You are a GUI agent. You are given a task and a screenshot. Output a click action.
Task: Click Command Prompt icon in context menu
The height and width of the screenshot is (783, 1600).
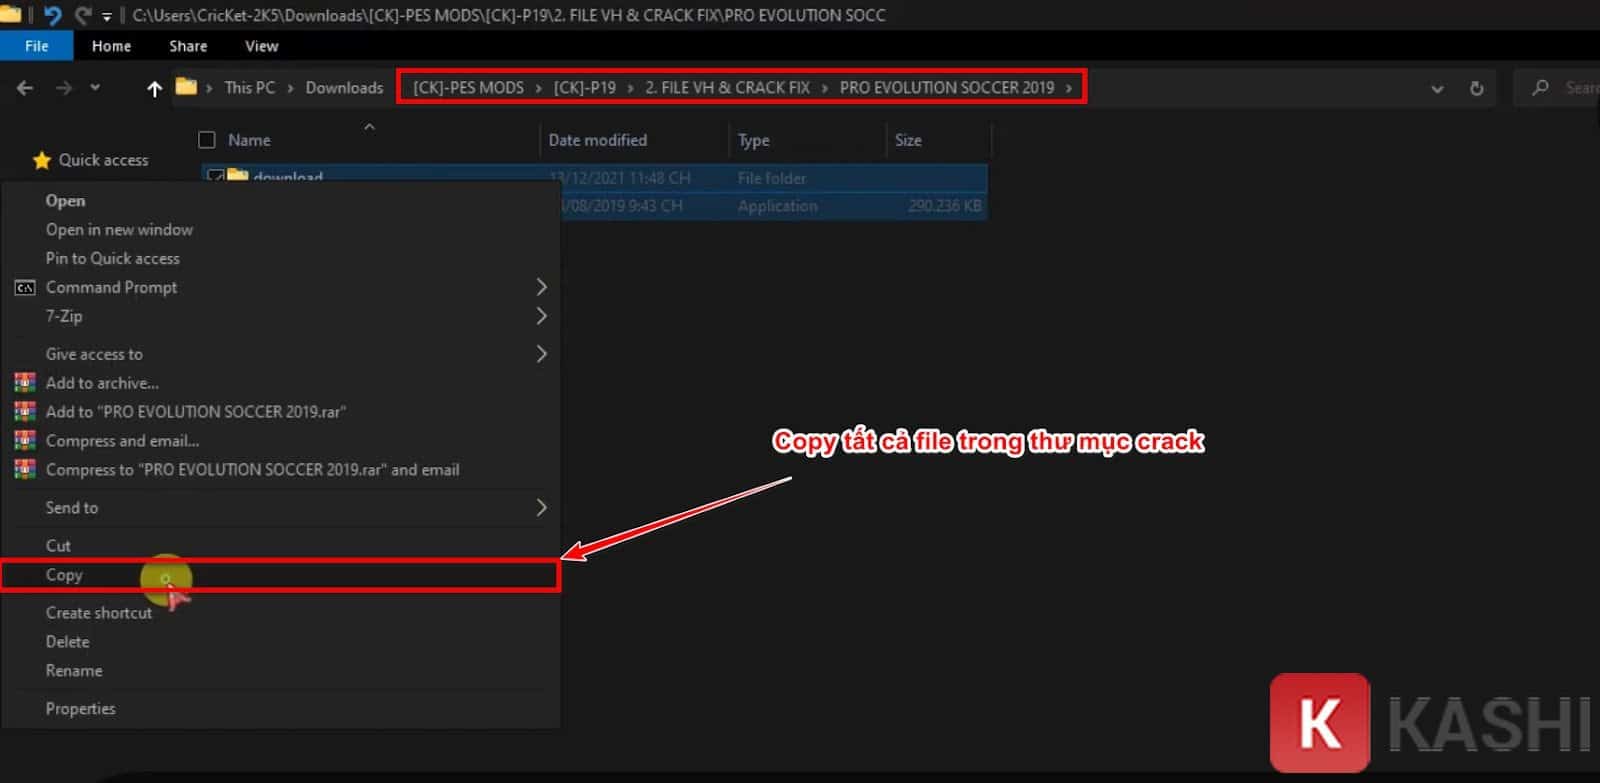pos(25,288)
